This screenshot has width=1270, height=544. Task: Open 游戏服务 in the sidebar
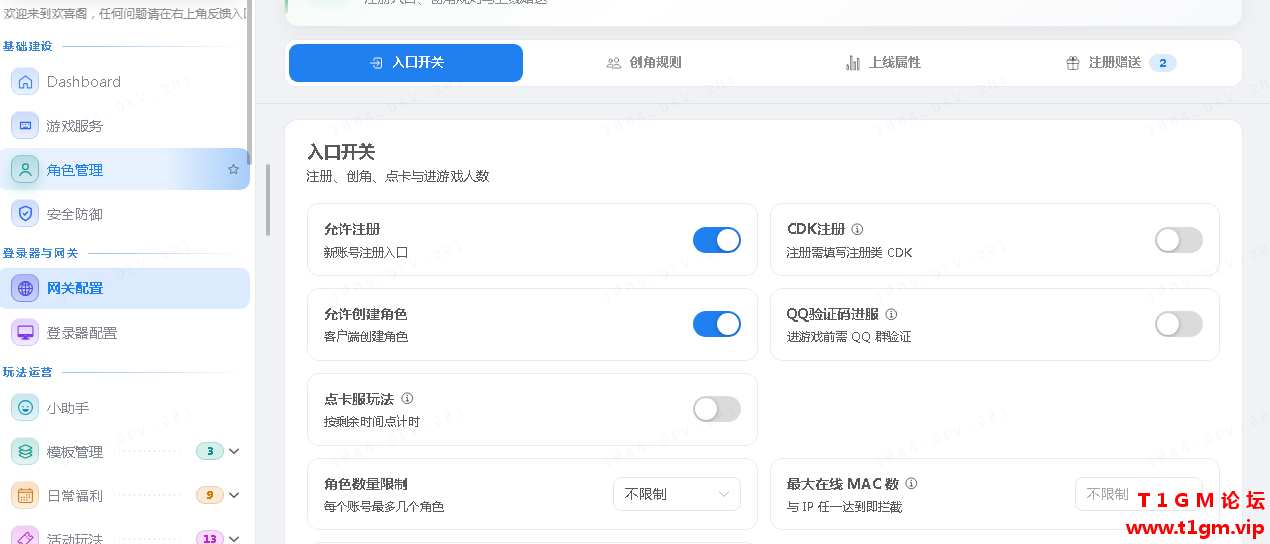click(125, 126)
